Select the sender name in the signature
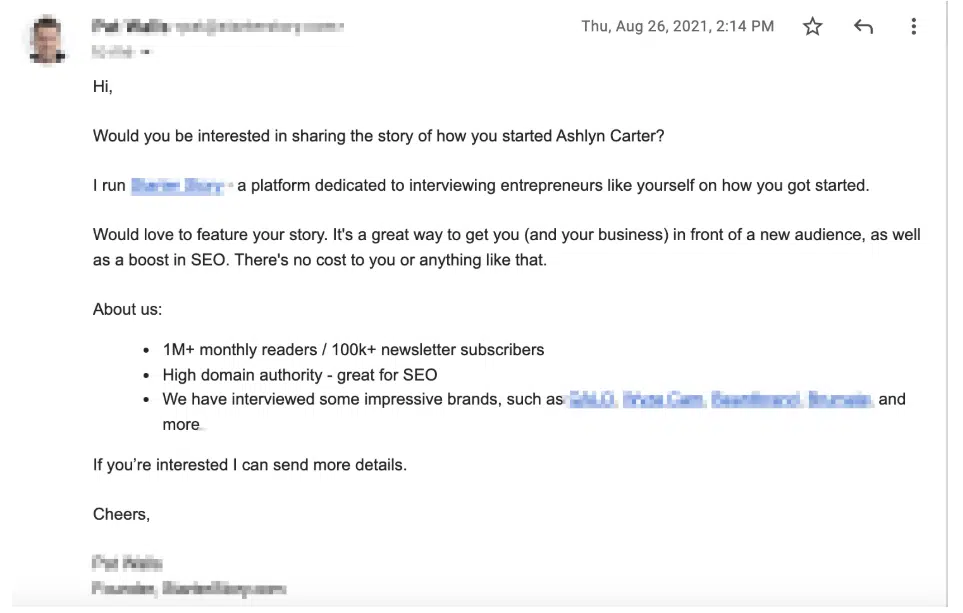This screenshot has height=613, width=963. (127, 563)
